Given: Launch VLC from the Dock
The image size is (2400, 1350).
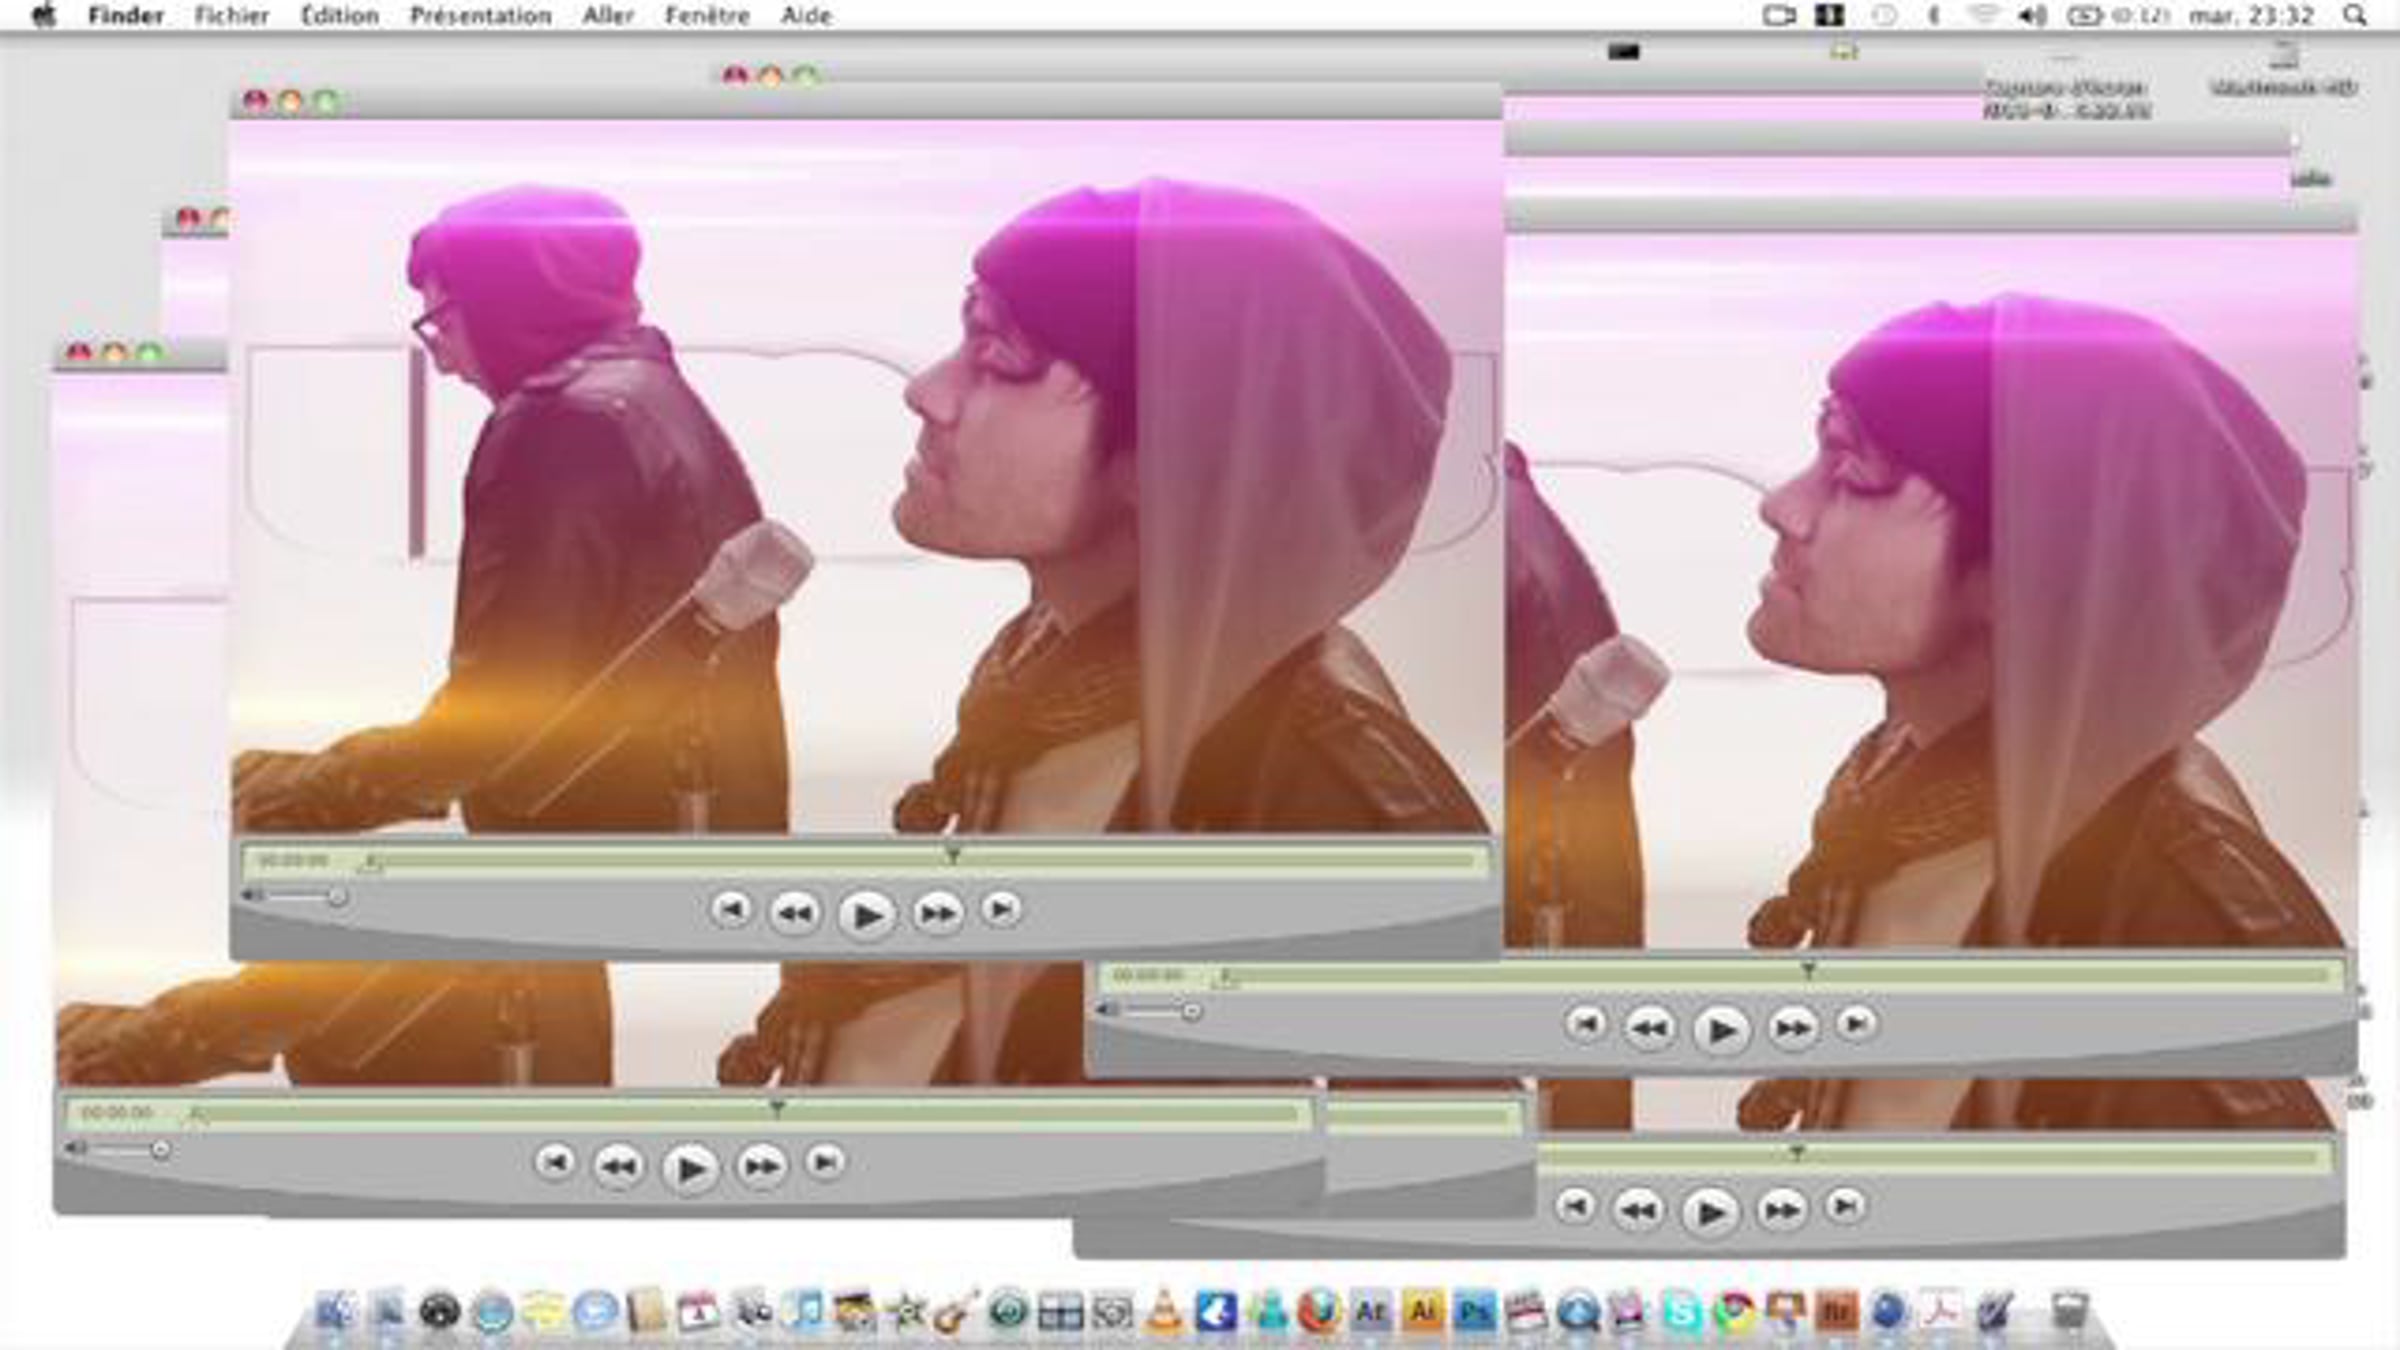Looking at the screenshot, I should (1162, 1311).
